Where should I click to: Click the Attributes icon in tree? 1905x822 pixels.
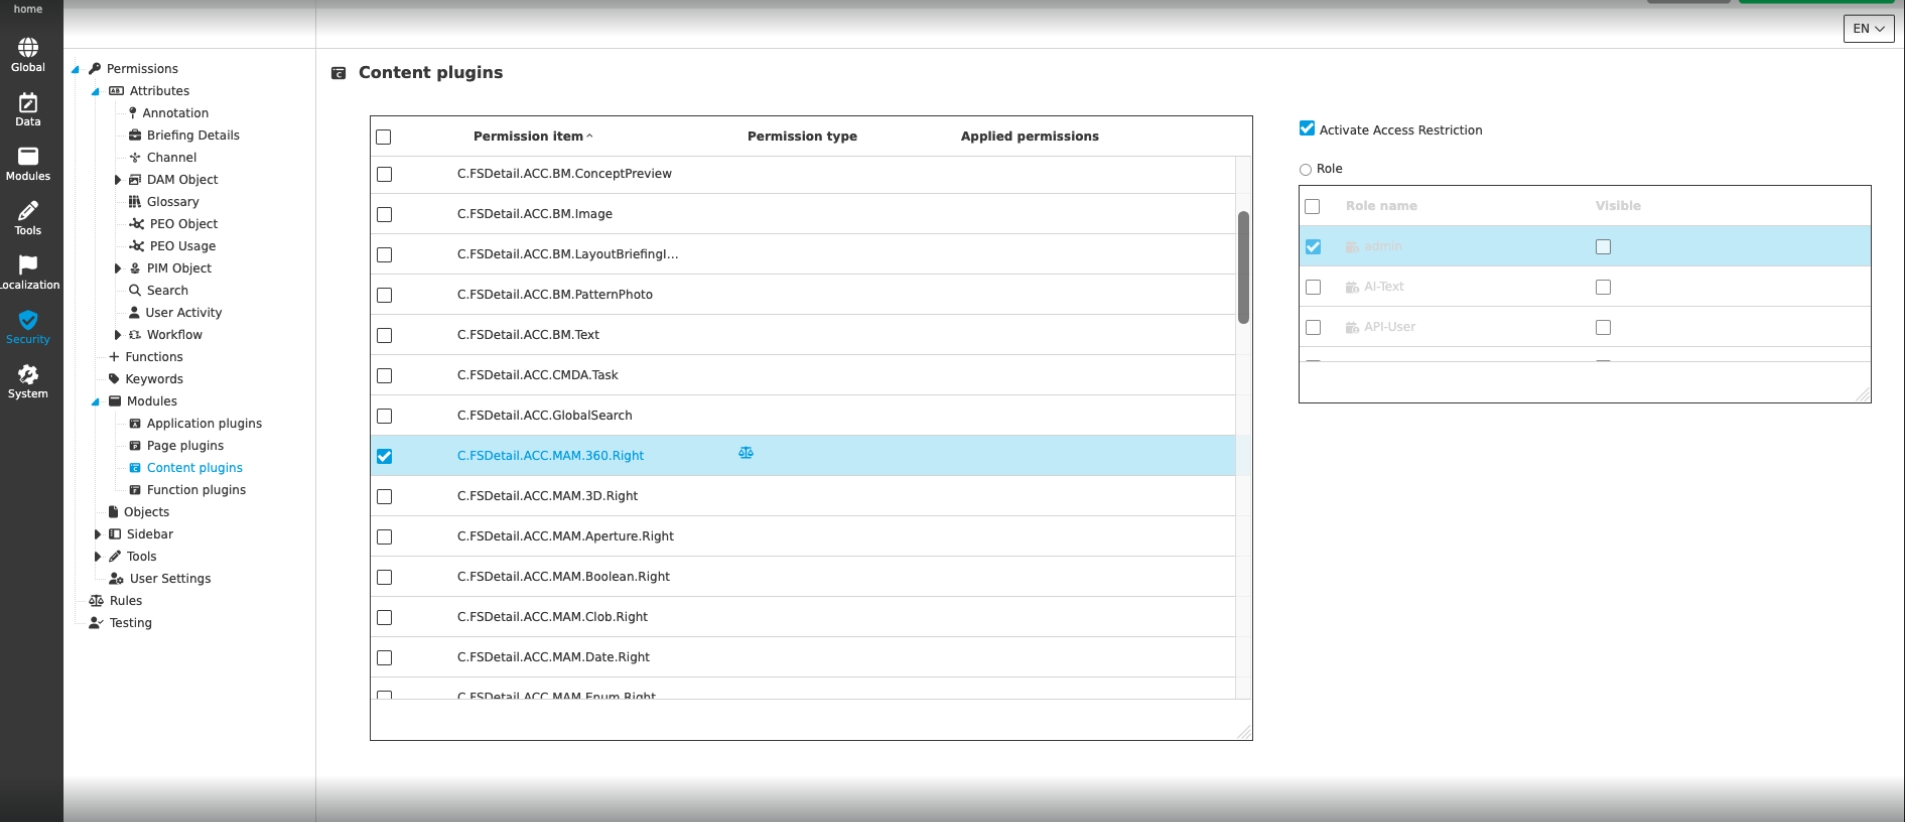(116, 91)
